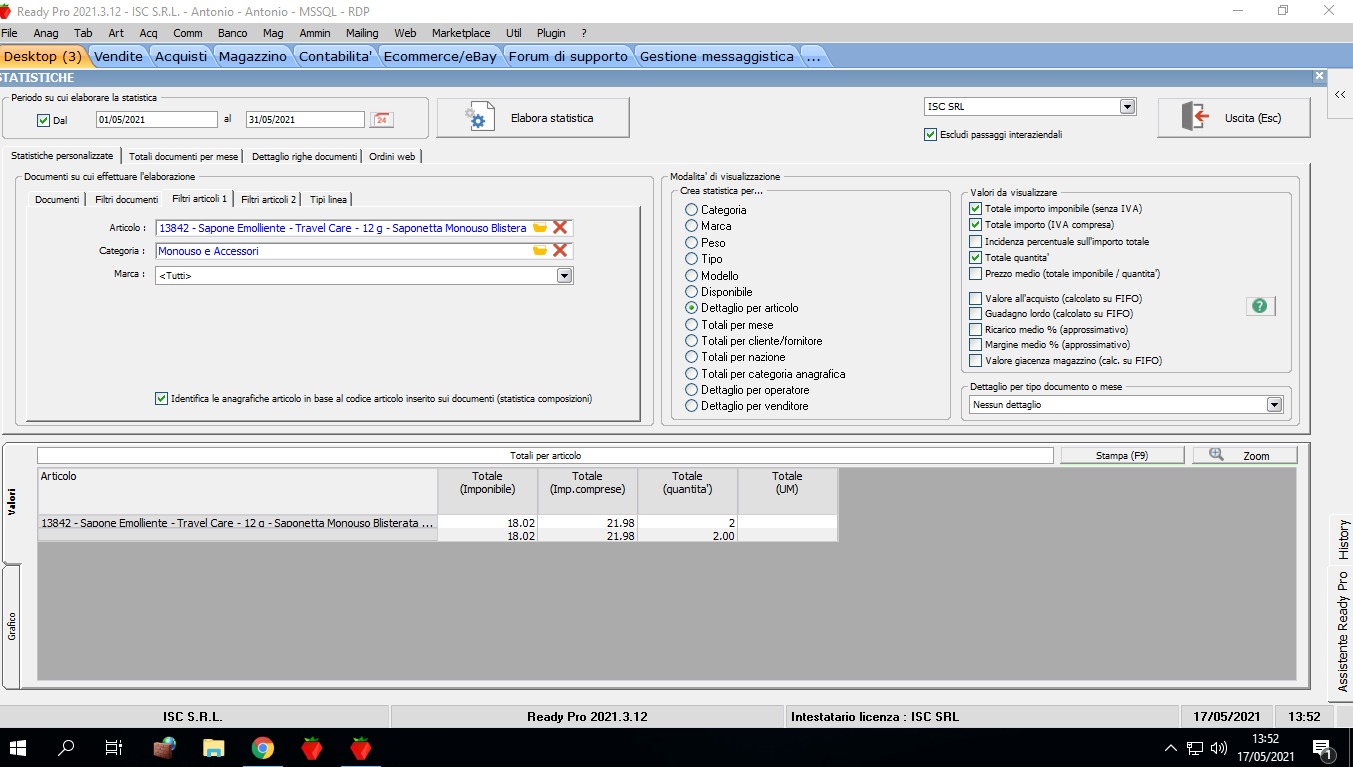Open the ISC SRL company dropdown

tap(1128, 107)
